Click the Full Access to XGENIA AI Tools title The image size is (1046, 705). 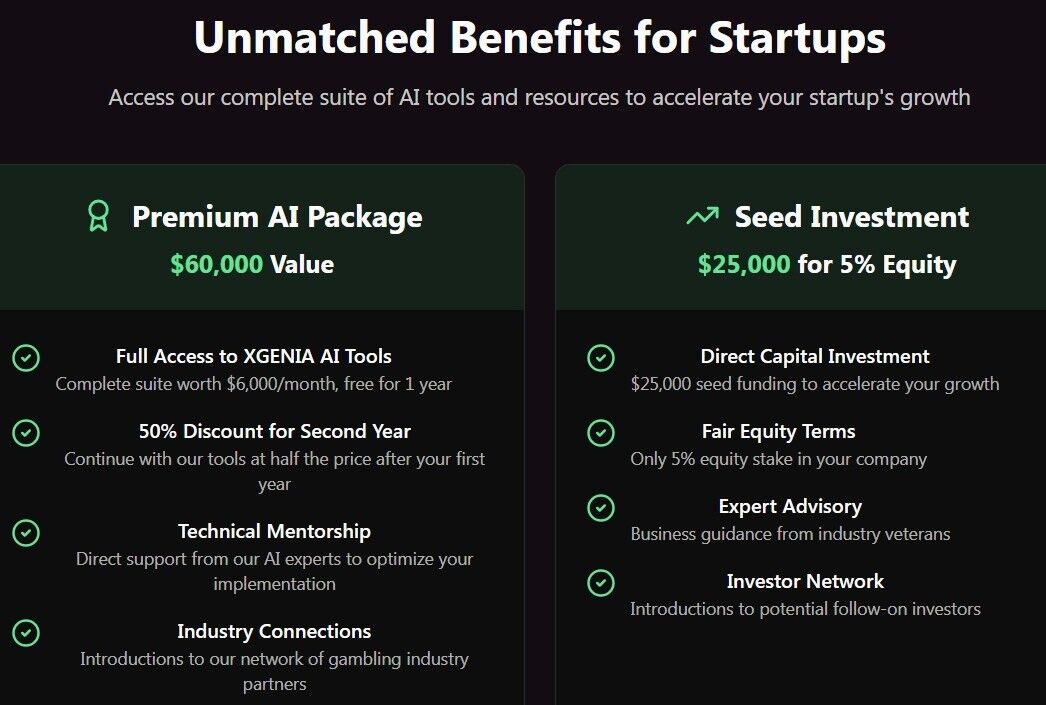click(253, 356)
